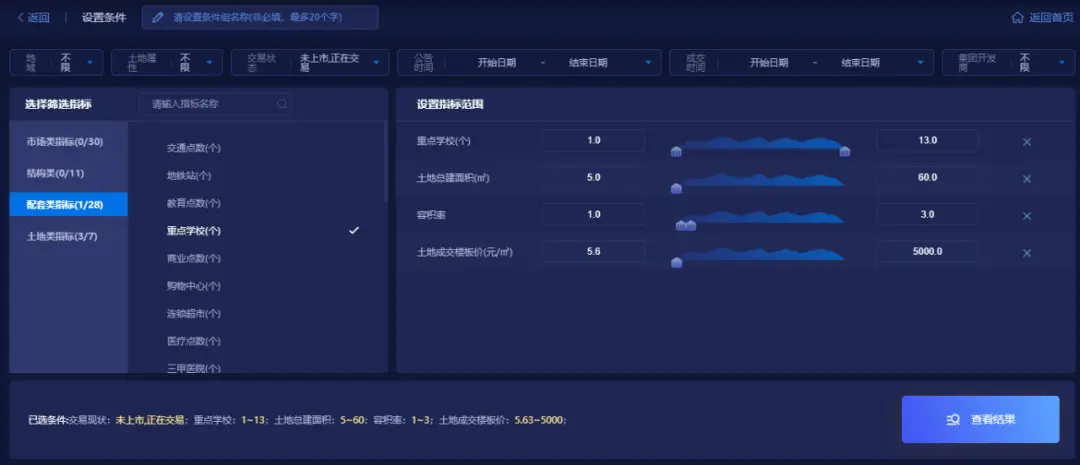Open the 交易状态 dropdown
The image size is (1080, 465).
(x=310, y=62)
